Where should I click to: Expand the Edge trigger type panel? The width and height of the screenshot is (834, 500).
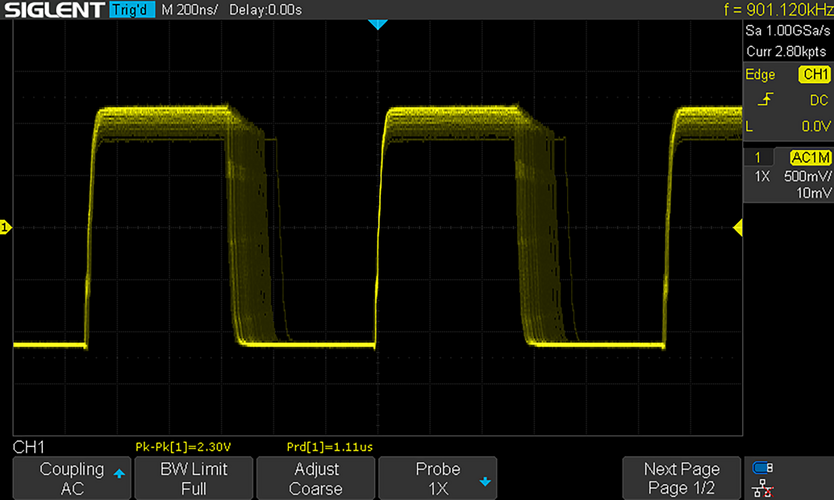point(760,74)
